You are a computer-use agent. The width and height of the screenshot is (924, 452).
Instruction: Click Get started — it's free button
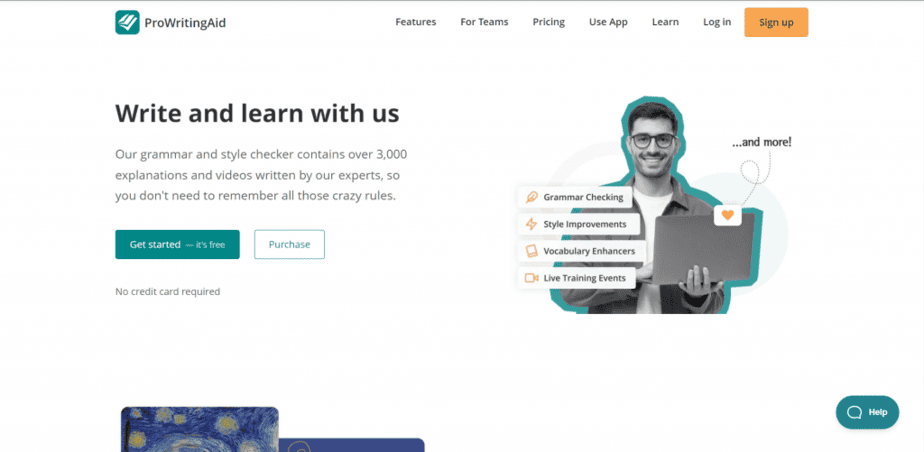177,245
